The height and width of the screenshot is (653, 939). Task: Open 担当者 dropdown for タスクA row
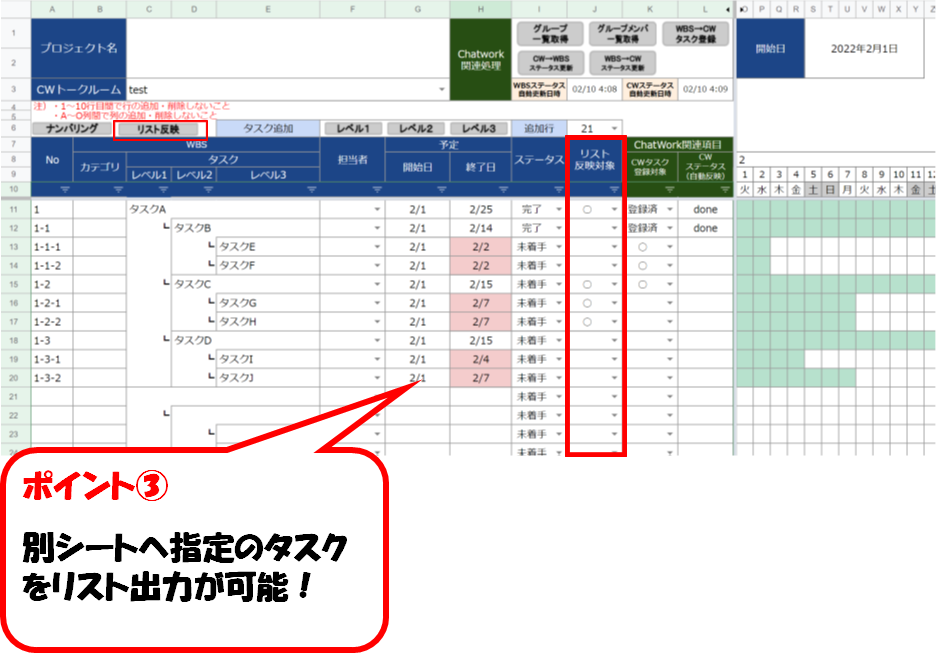[377, 210]
